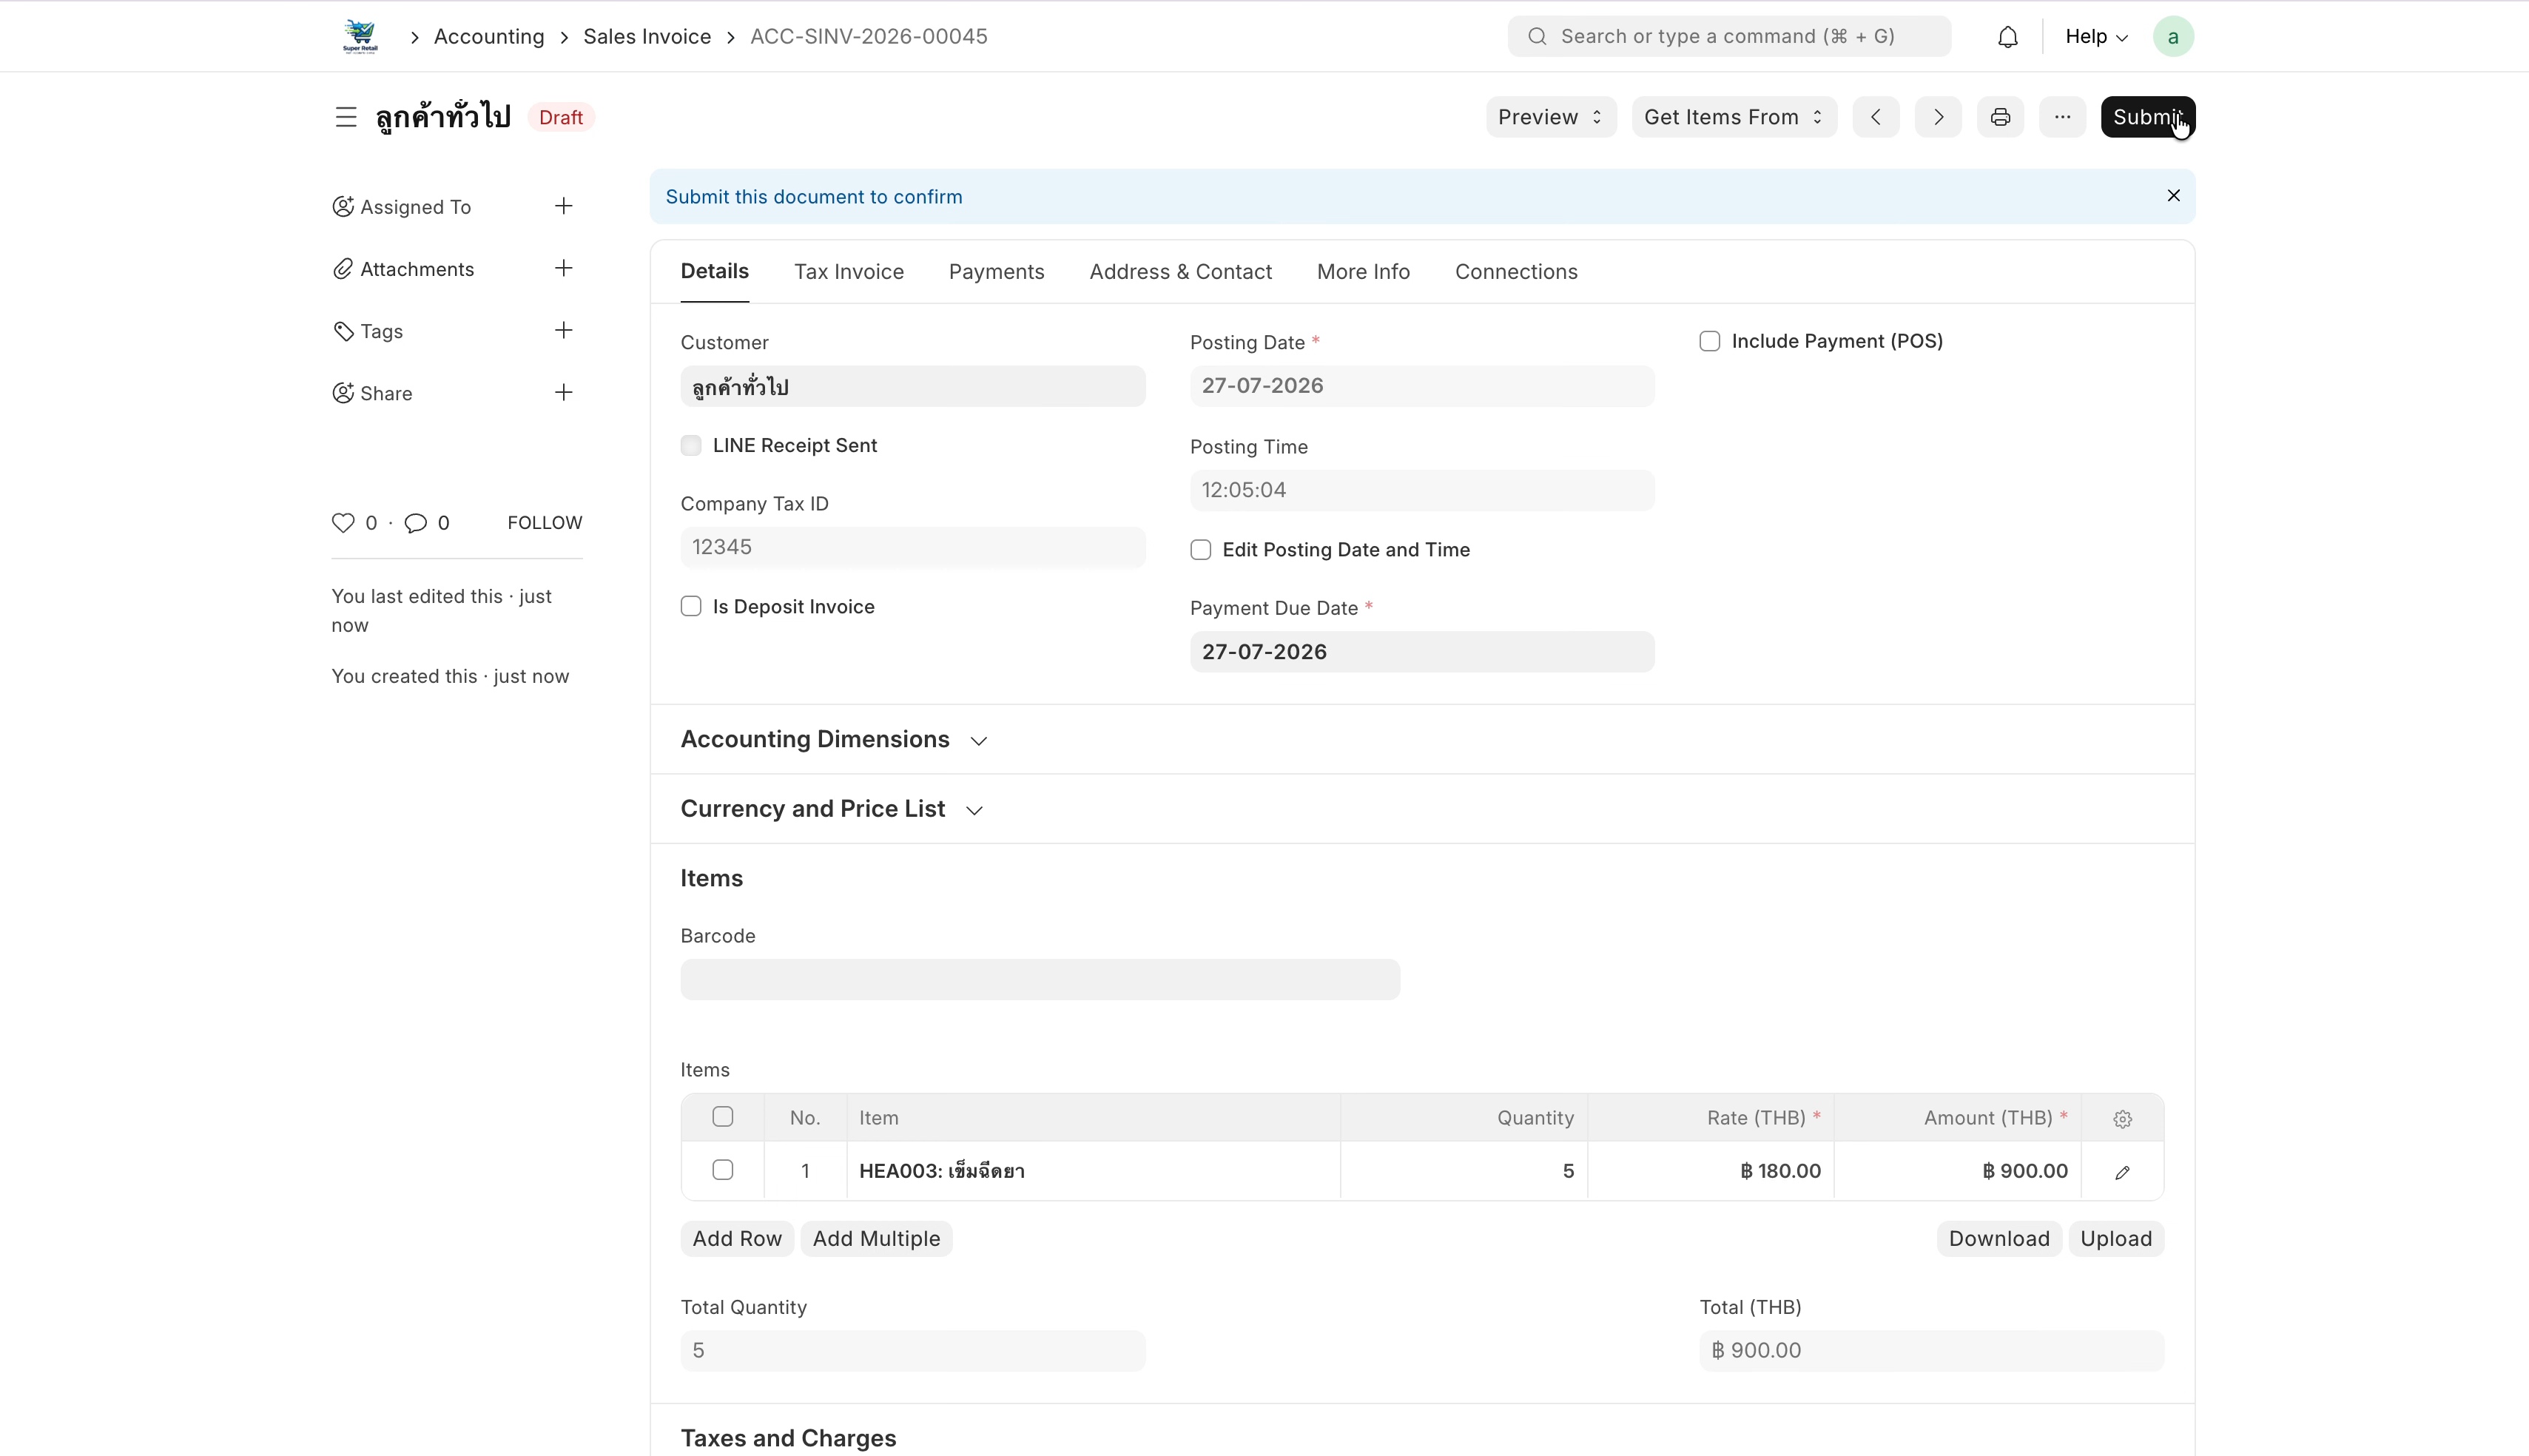Dismiss the submit confirmation banner
The height and width of the screenshot is (1456, 2529).
coord(2172,195)
